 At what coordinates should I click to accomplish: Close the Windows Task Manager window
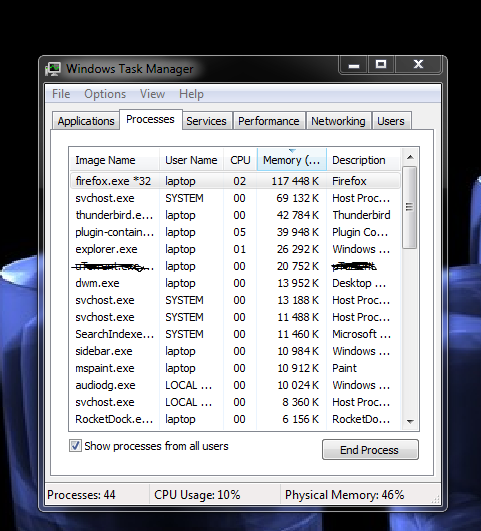tap(418, 65)
